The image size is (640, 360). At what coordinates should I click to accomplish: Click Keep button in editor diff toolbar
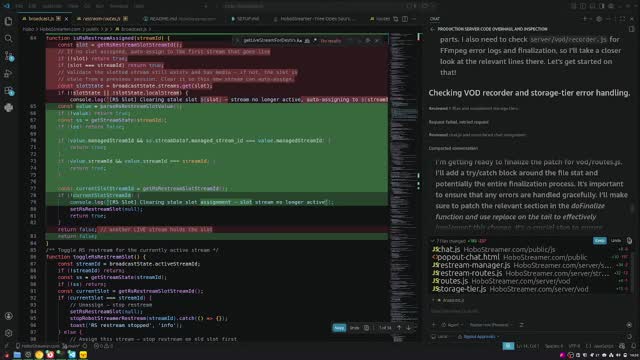[x=339, y=328]
